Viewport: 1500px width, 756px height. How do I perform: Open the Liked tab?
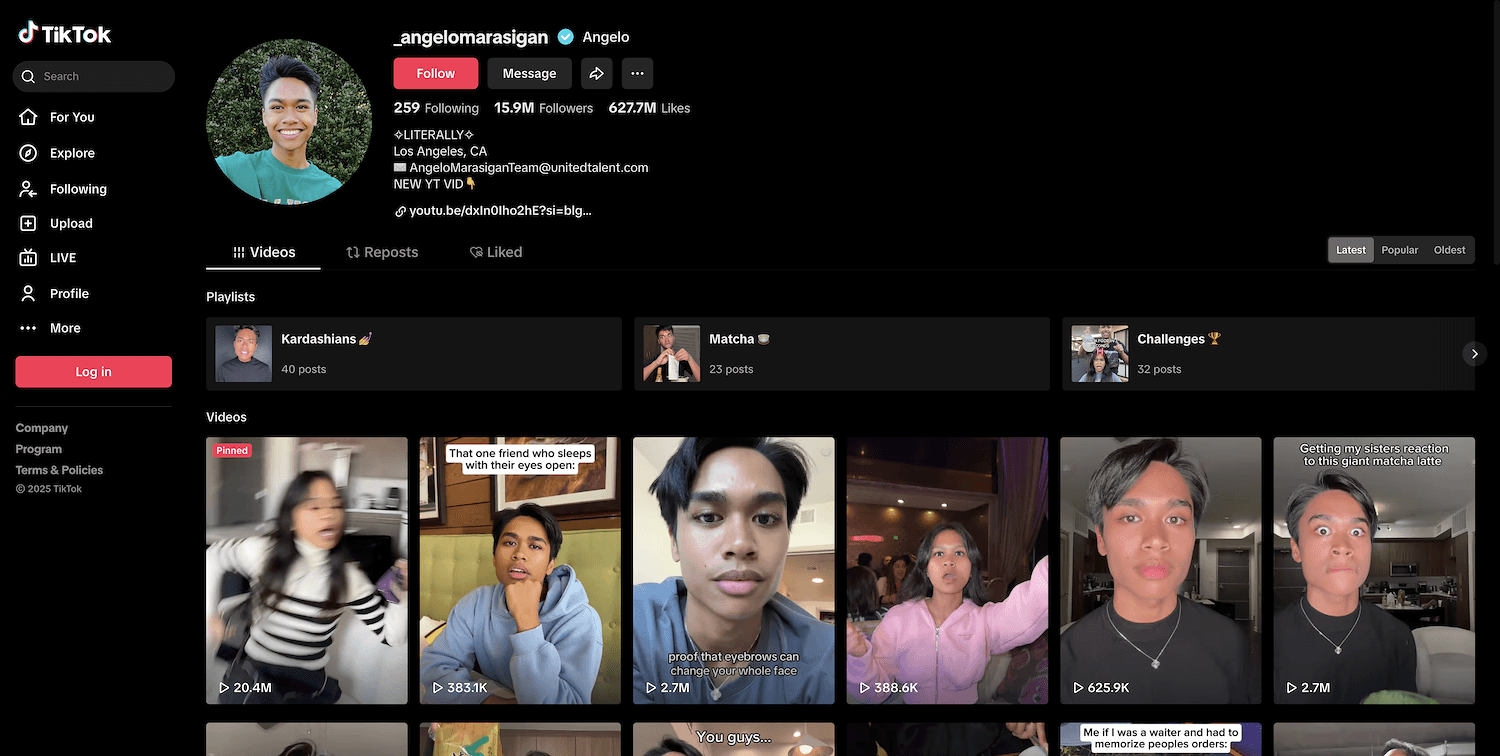tap(496, 252)
